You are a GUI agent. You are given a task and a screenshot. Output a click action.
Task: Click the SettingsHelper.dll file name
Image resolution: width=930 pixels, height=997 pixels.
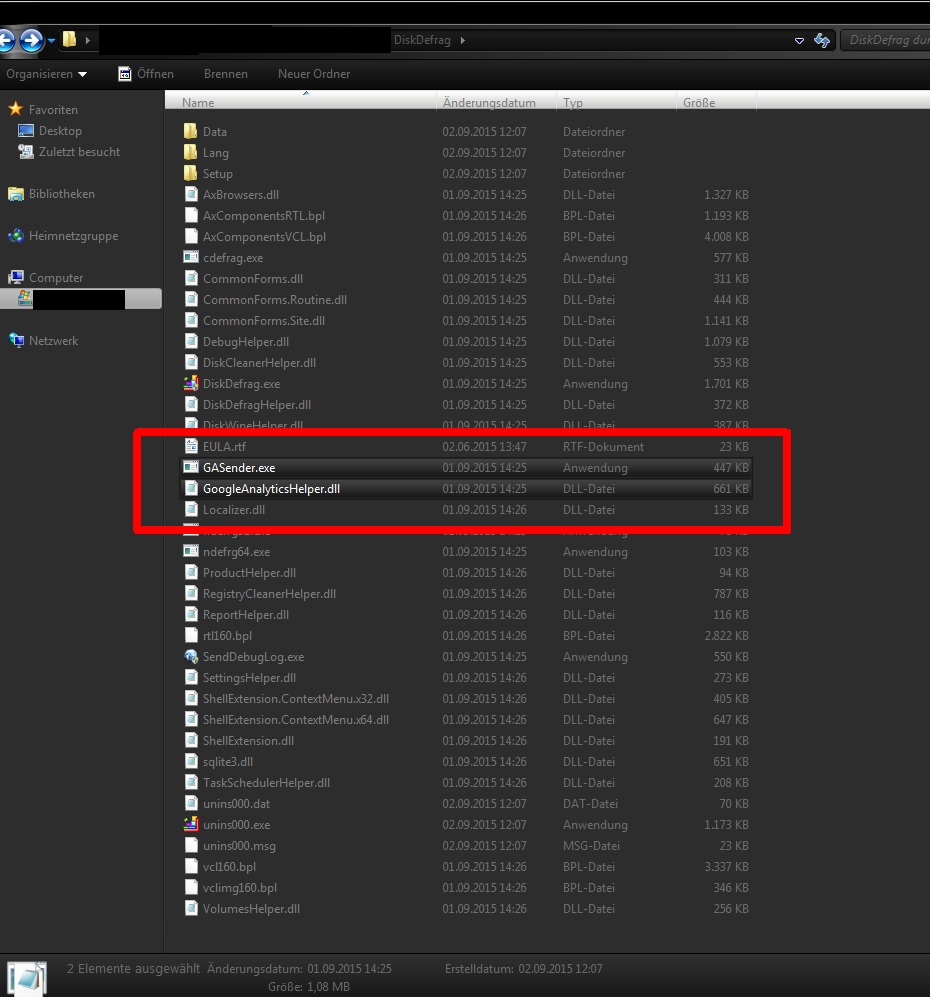(249, 677)
